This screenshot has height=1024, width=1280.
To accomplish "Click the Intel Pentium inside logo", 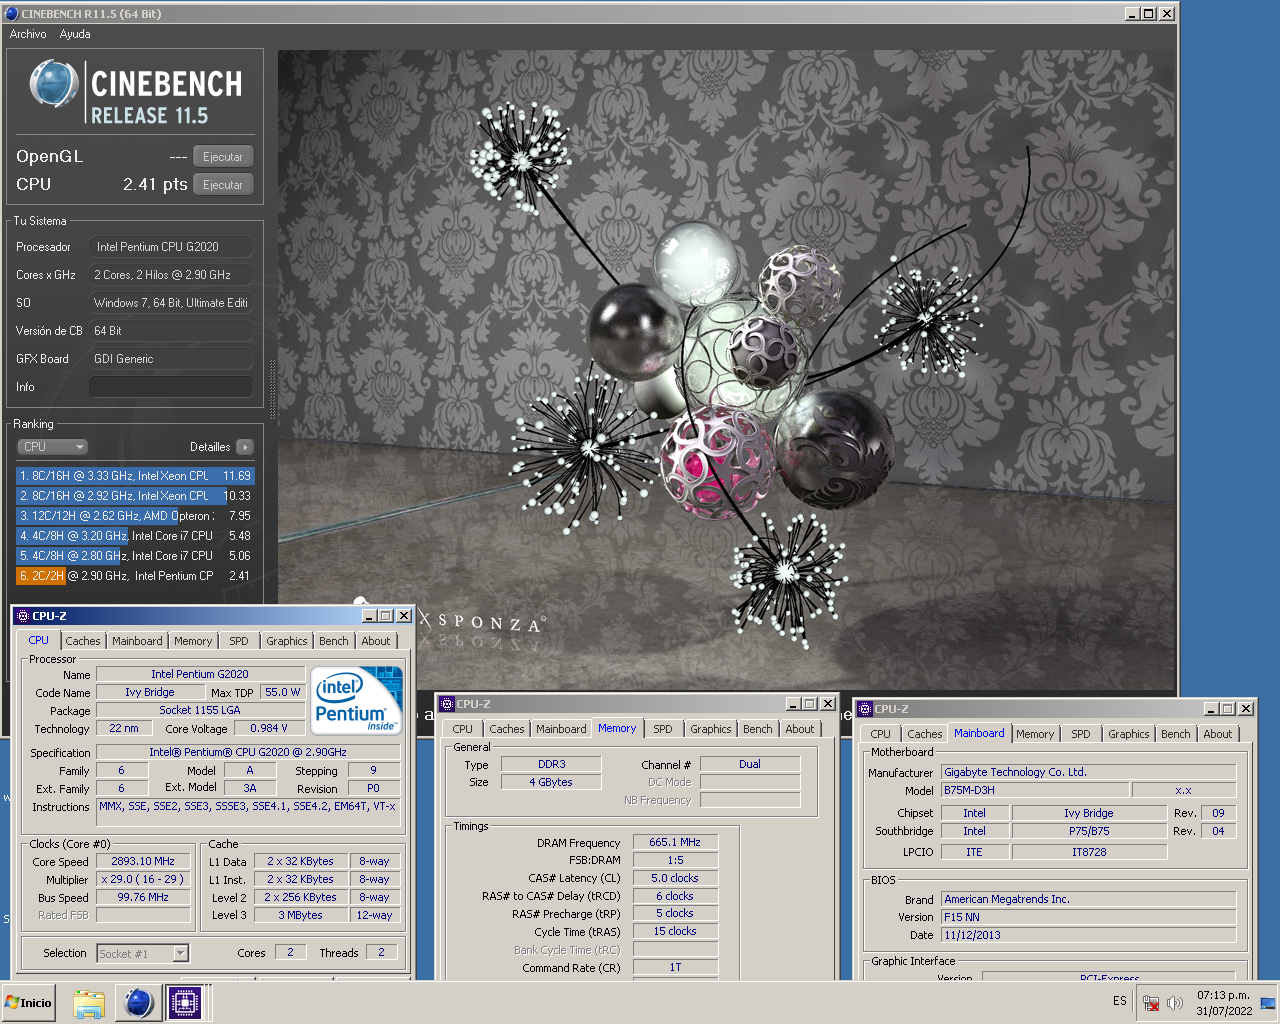I will point(356,701).
